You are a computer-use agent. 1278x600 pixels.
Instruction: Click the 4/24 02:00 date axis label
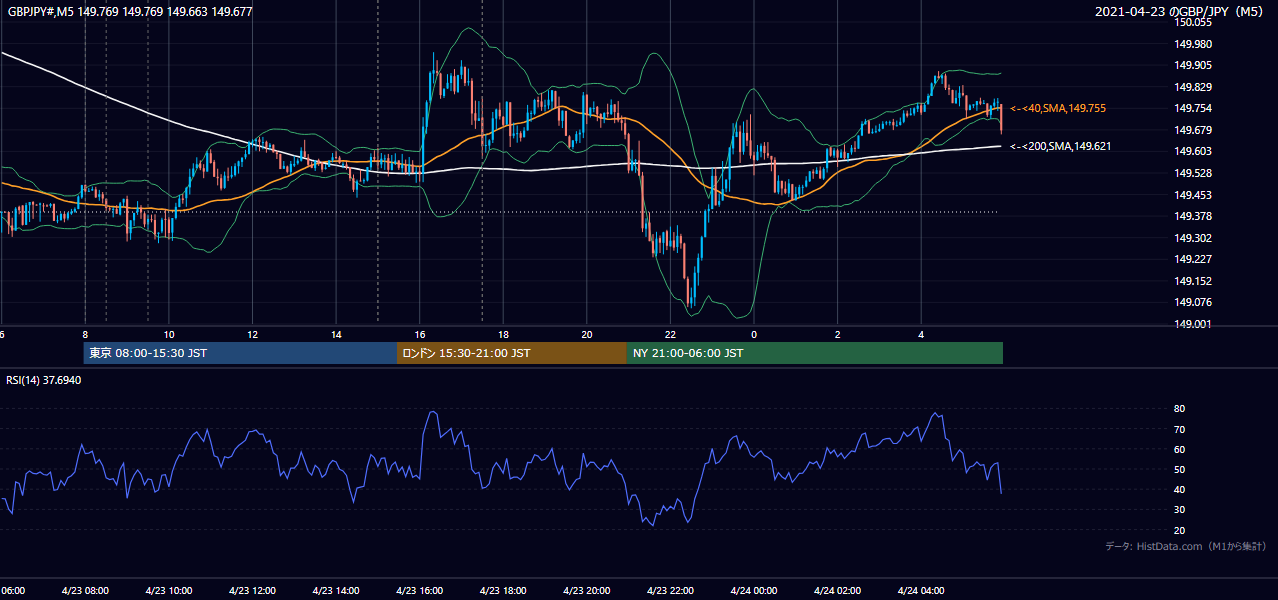pyautogui.click(x=837, y=590)
